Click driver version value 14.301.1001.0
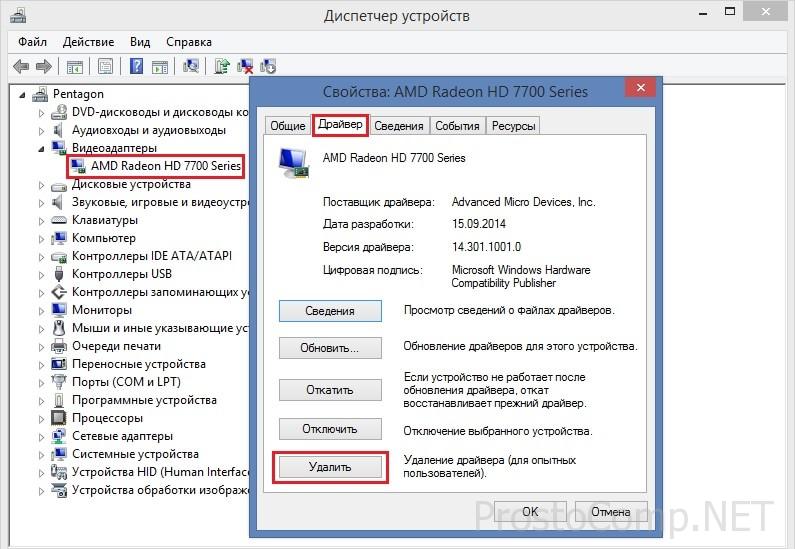The width and height of the screenshot is (795, 549). point(486,247)
